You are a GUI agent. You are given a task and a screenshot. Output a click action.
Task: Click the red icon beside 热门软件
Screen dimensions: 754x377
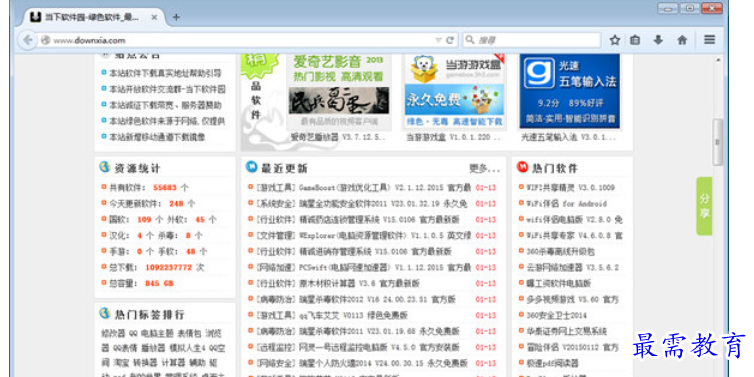click(x=522, y=167)
